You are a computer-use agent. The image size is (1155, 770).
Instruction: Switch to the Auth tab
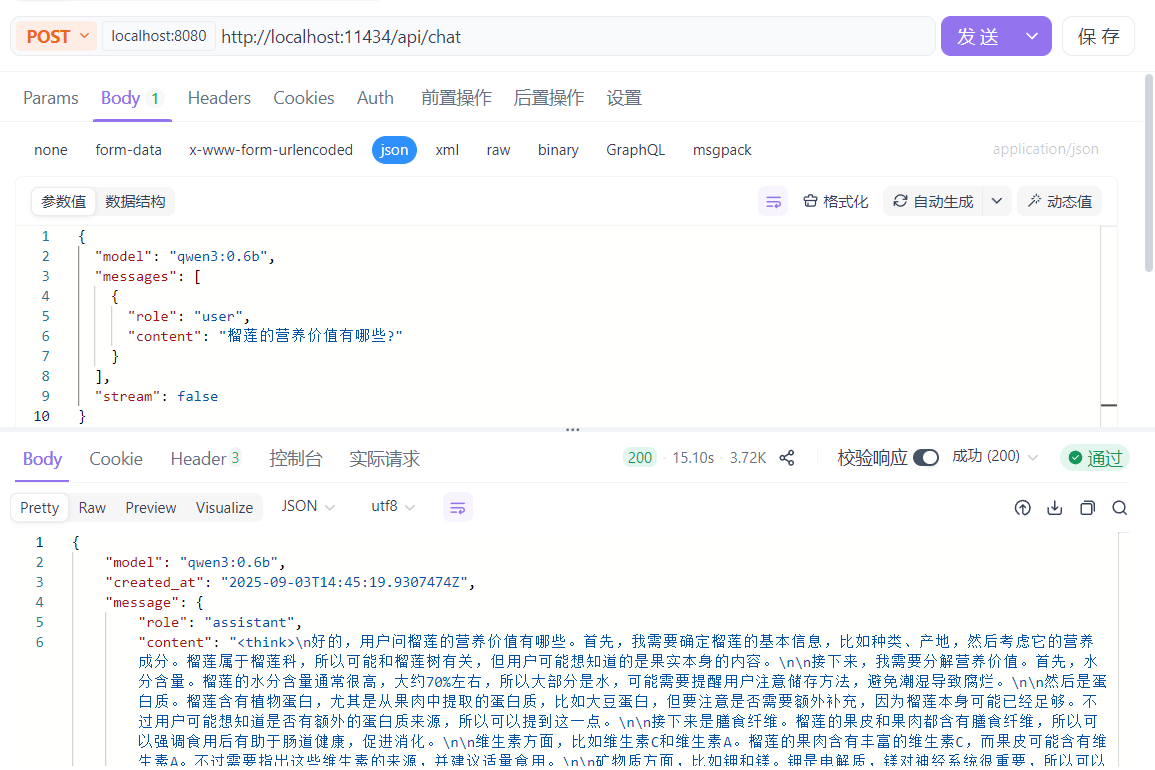(375, 98)
